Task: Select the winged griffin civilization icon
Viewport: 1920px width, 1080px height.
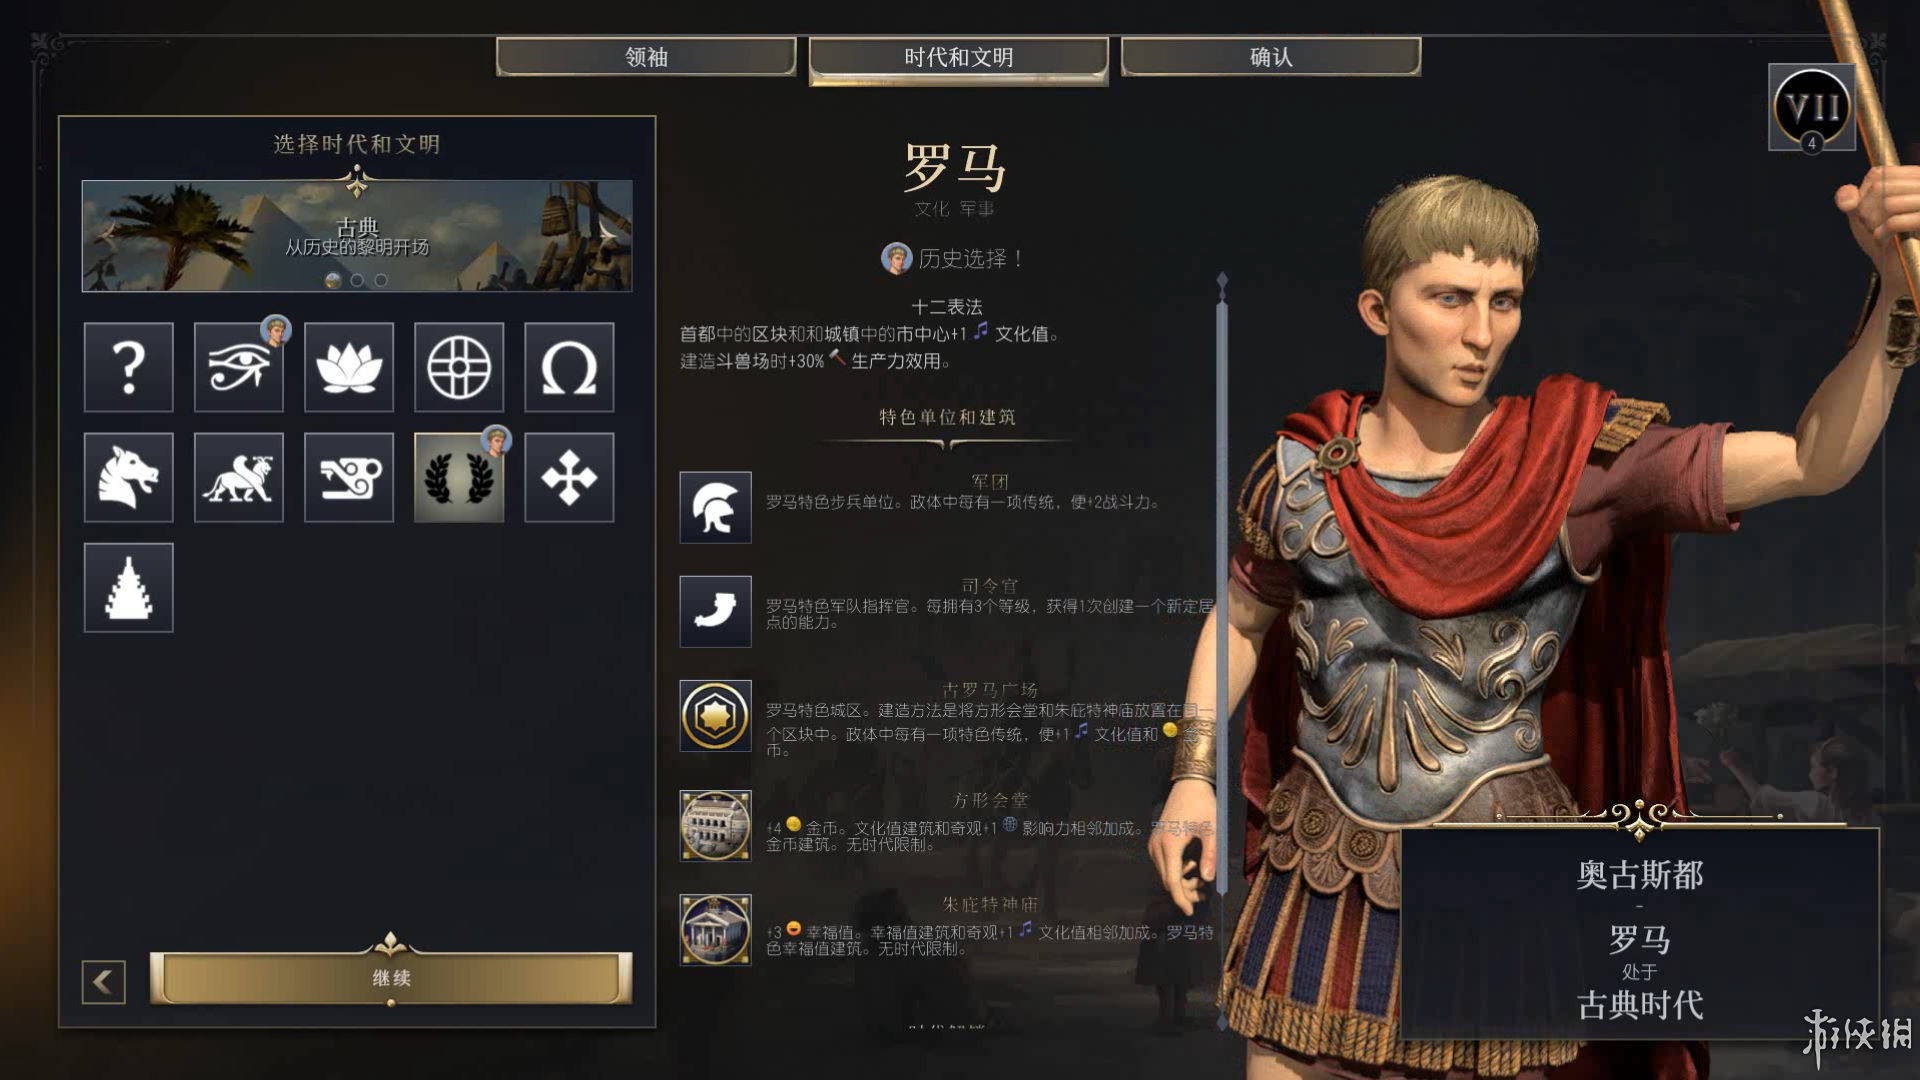Action: pyautogui.click(x=238, y=477)
